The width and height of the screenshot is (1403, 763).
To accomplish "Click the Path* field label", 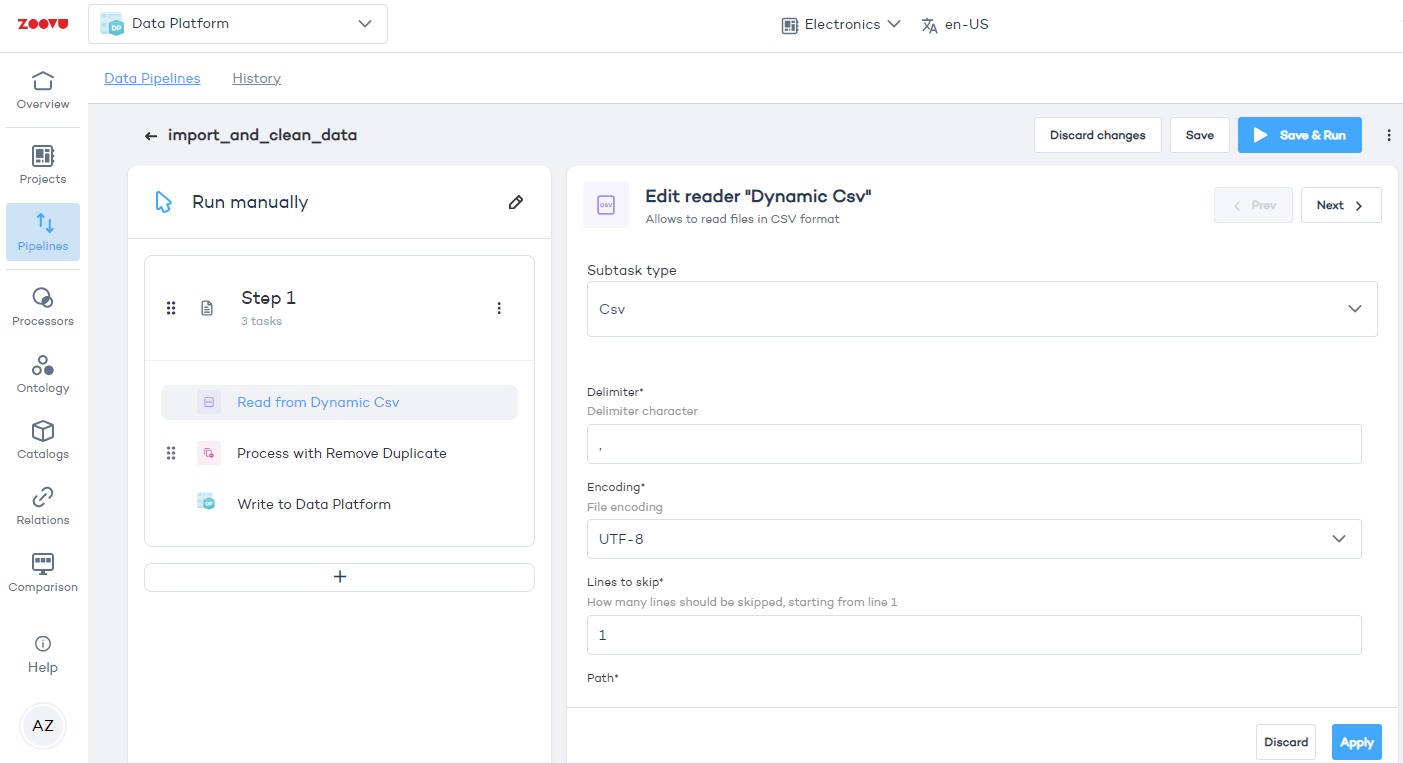I will 603,678.
